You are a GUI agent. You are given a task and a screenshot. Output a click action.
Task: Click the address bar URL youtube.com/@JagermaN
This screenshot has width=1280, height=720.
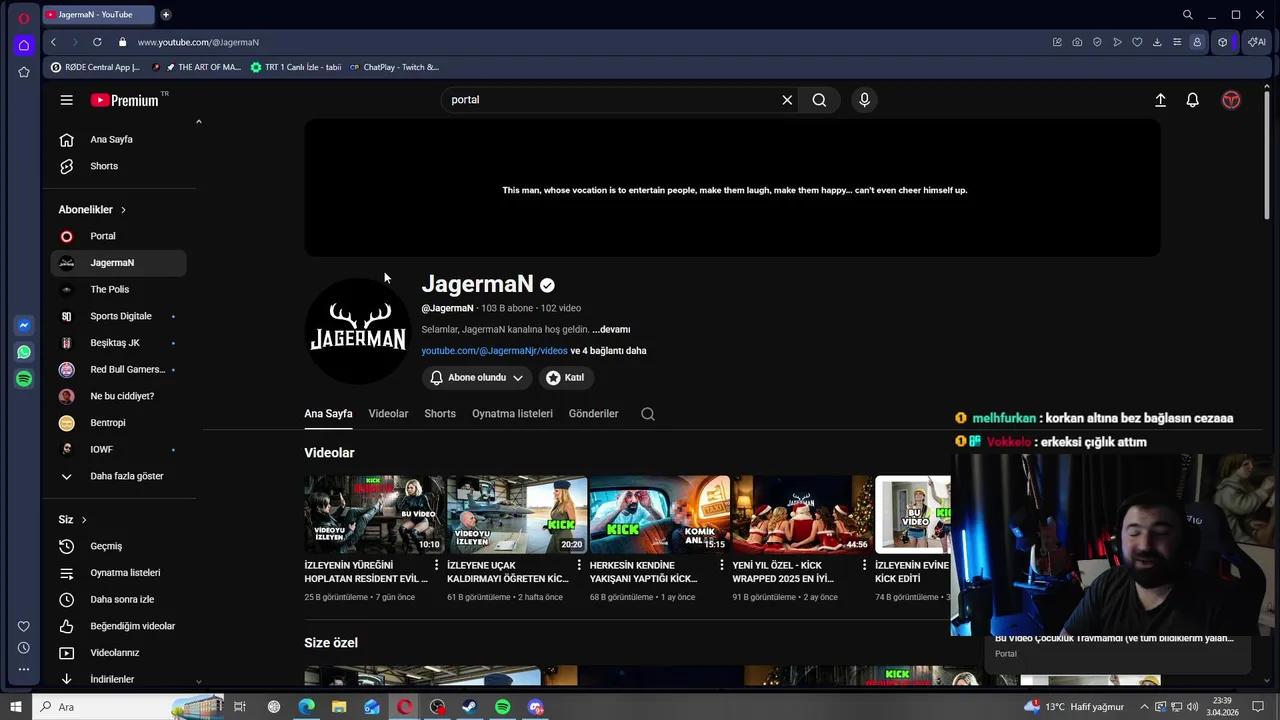(198, 42)
